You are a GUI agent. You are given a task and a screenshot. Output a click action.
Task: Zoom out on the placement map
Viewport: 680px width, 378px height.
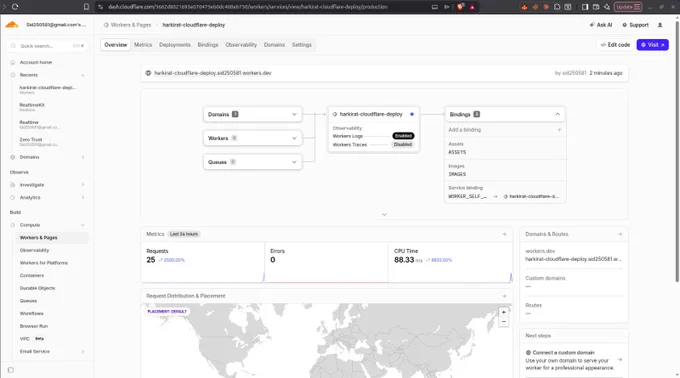[x=503, y=322]
